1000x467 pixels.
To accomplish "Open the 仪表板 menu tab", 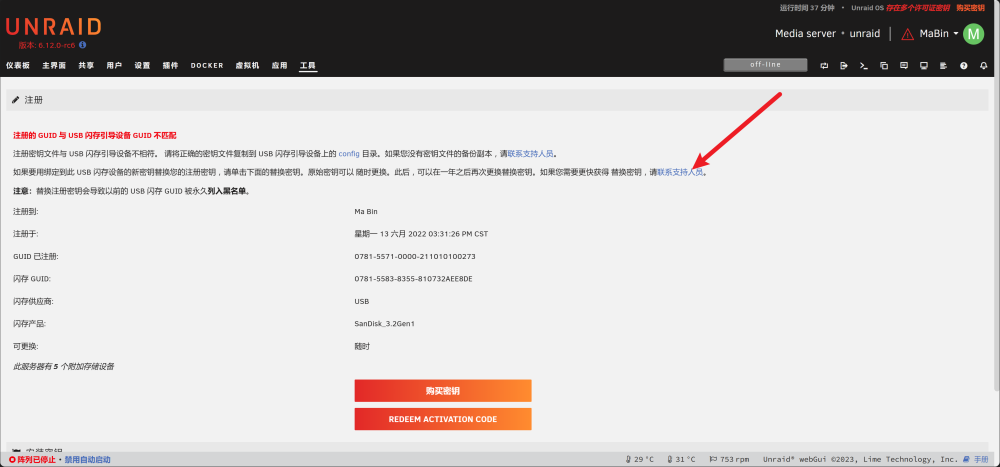I will (x=18, y=65).
